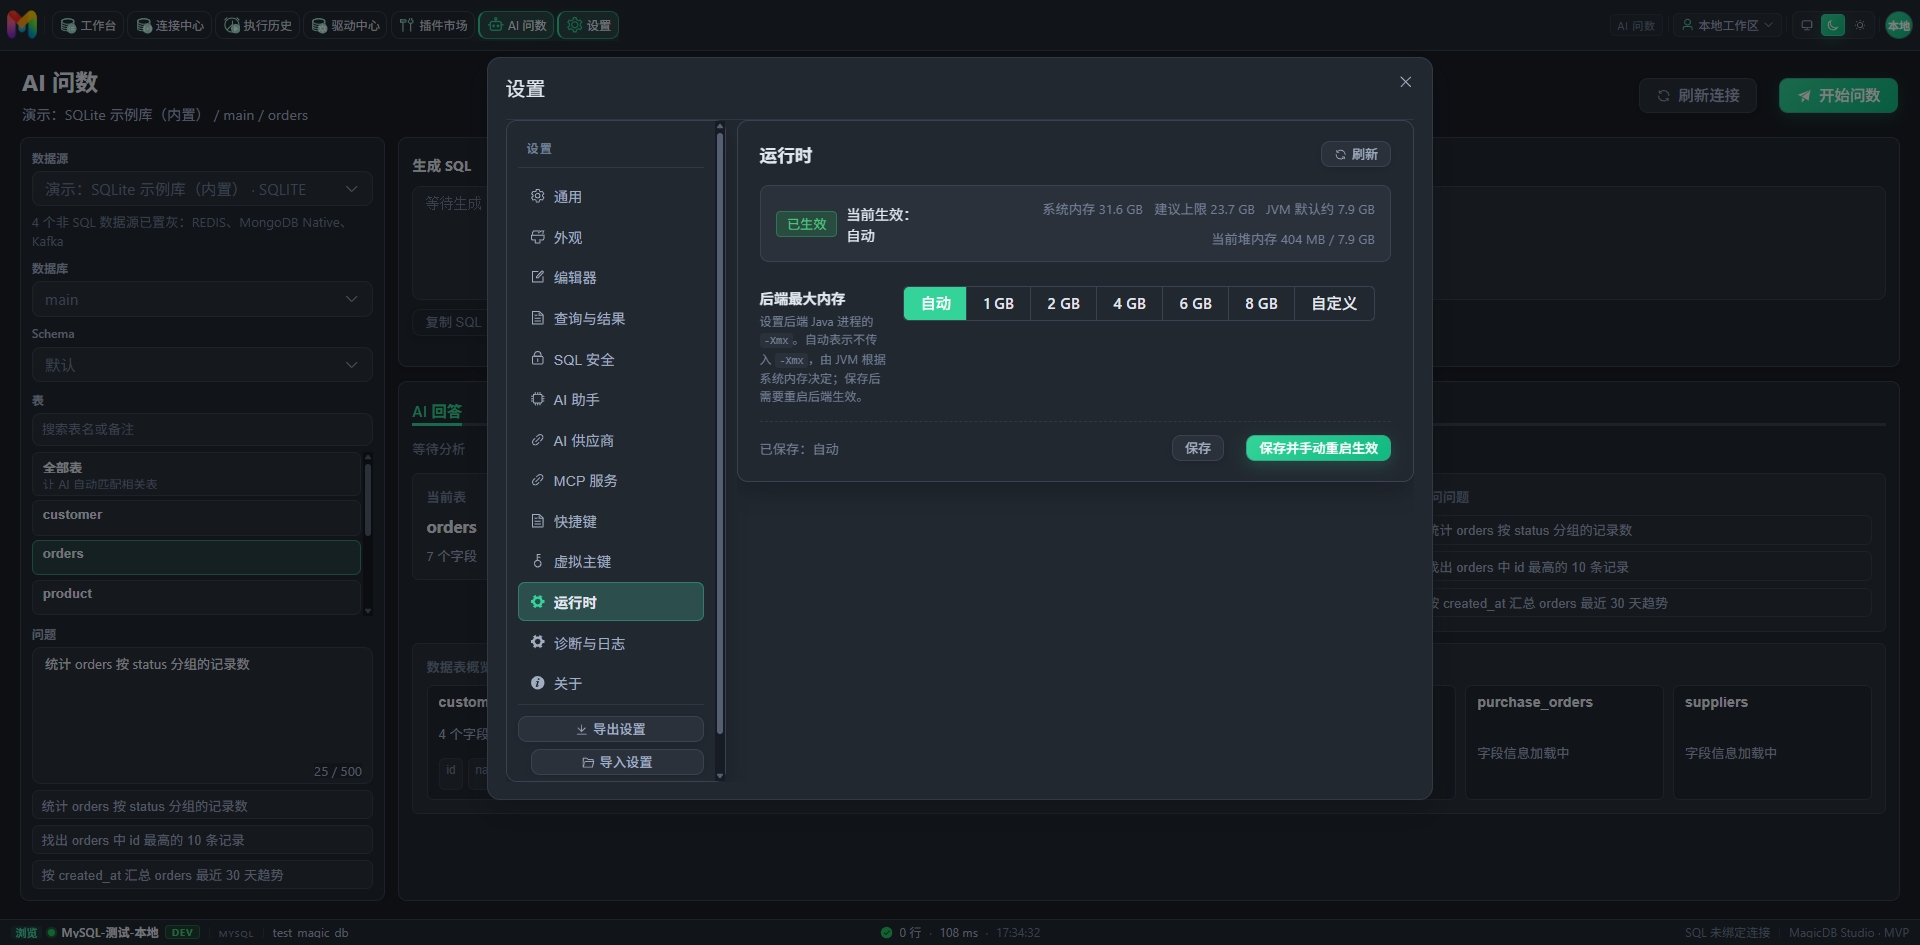Click suggestion 按 created_at 汇总 orders on left

pyautogui.click(x=202, y=875)
